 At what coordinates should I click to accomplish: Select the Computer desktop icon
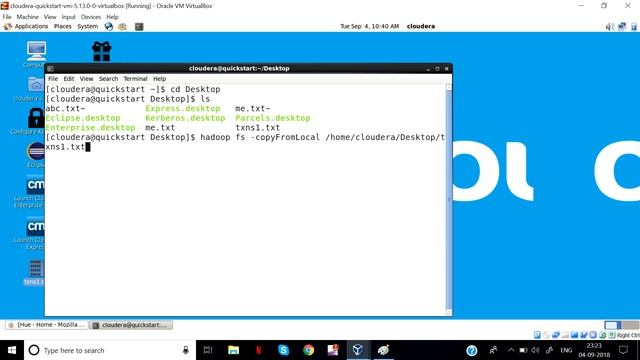[36, 51]
